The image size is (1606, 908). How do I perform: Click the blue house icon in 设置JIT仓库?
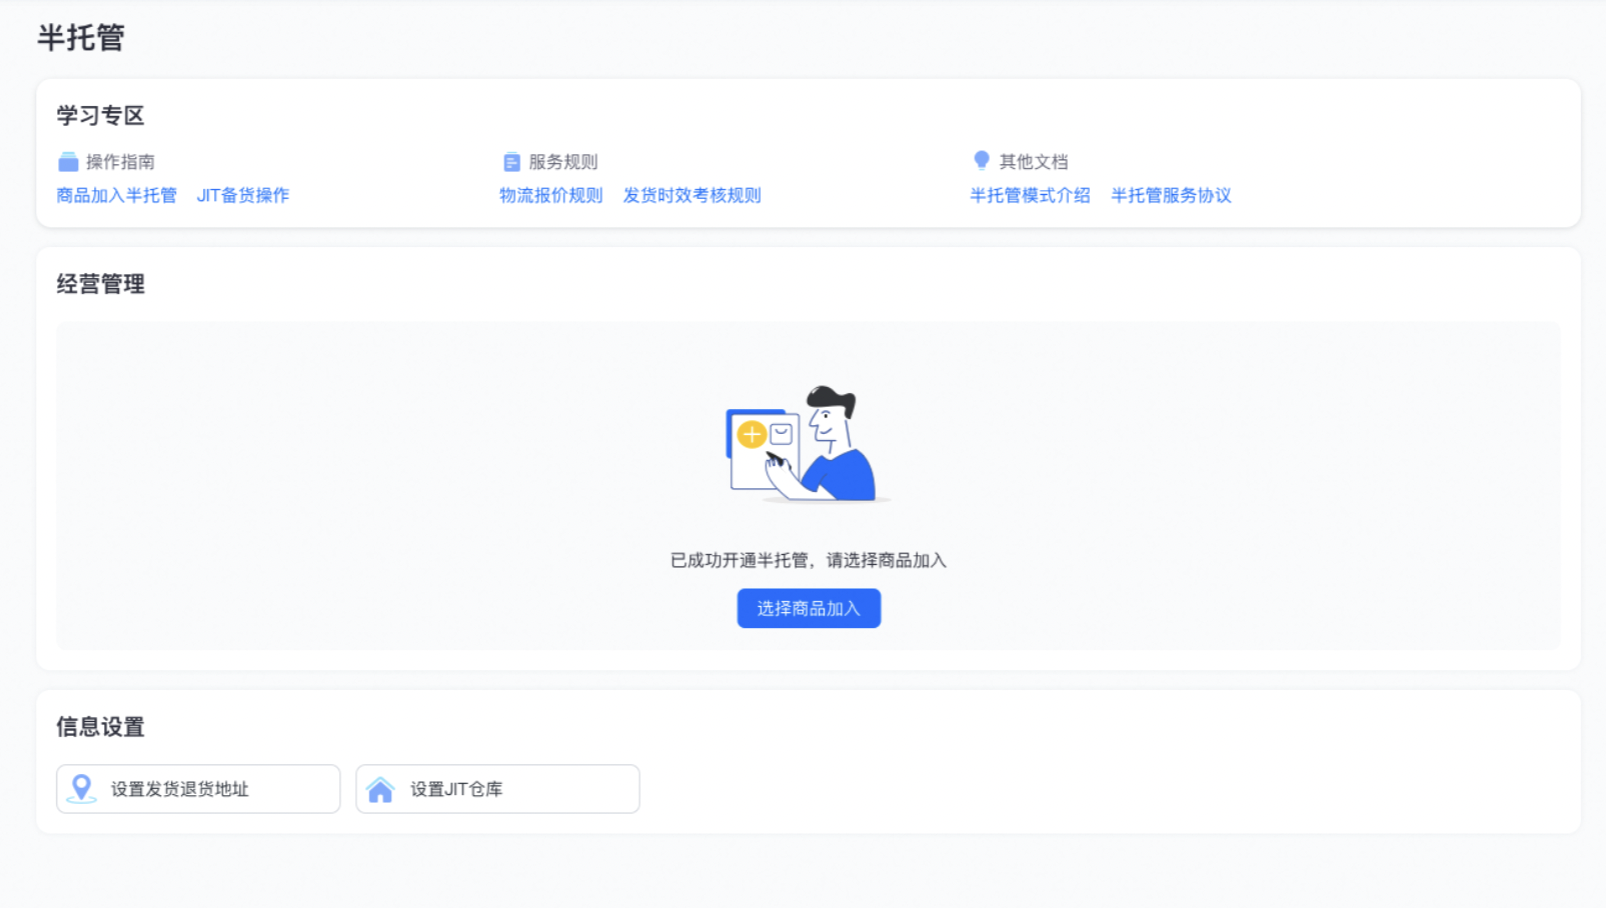click(381, 789)
